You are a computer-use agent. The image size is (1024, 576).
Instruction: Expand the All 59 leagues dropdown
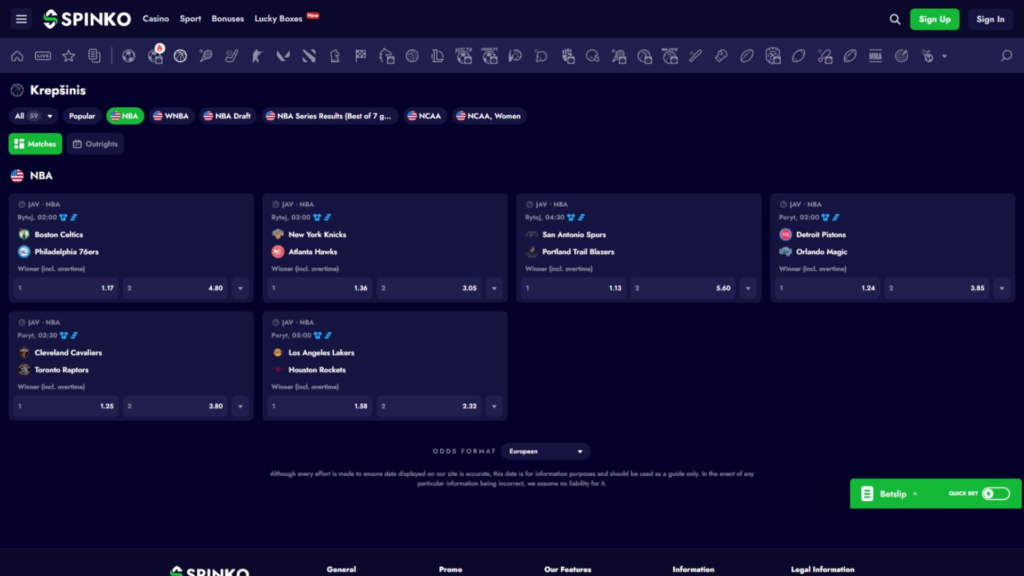click(33, 116)
